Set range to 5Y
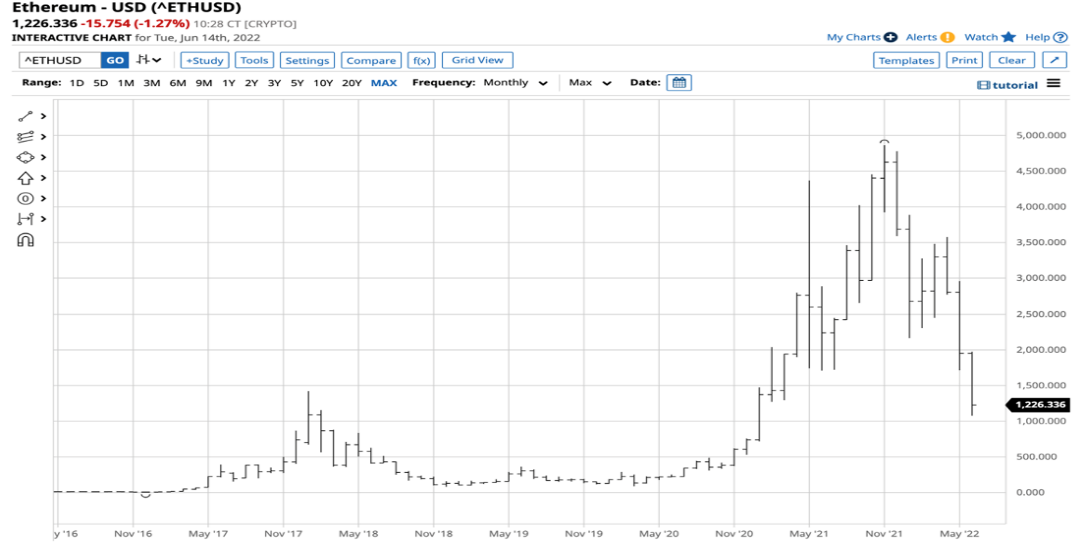Viewport: 1084px width, 553px height. pyautogui.click(x=297, y=83)
